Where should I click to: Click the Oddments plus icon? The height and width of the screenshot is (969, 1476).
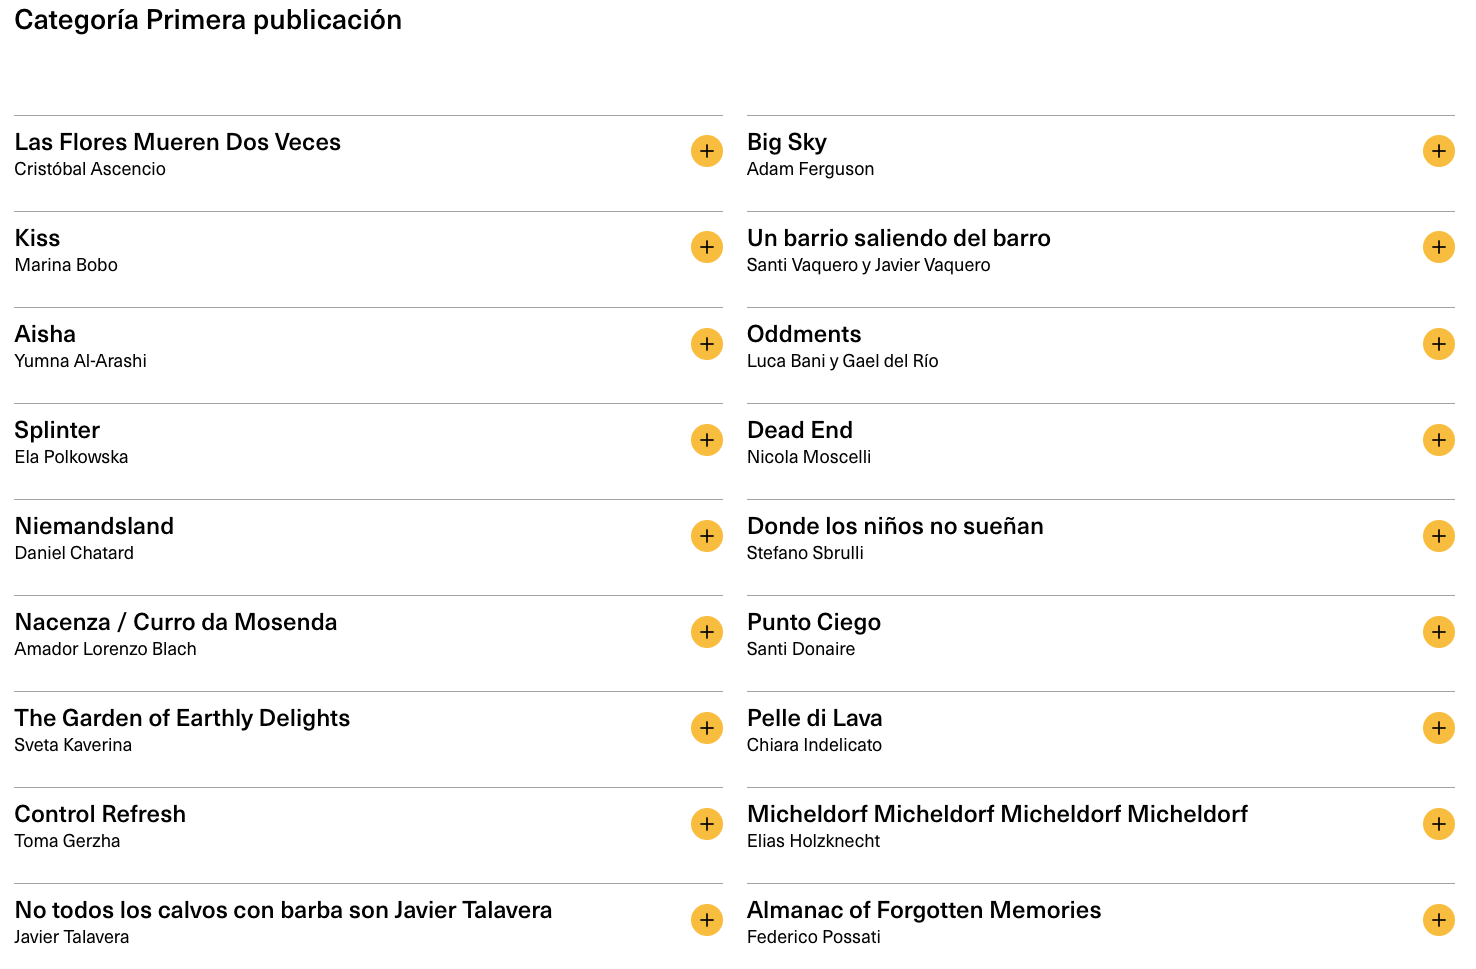1438,343
